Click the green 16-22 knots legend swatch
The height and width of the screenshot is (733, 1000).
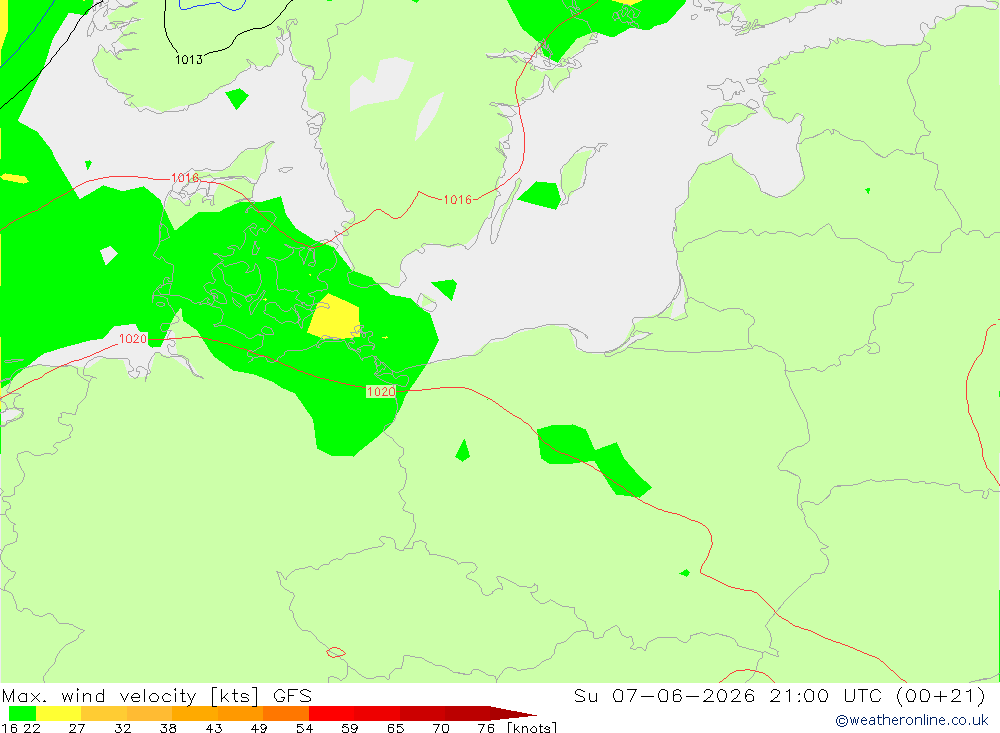[22, 713]
